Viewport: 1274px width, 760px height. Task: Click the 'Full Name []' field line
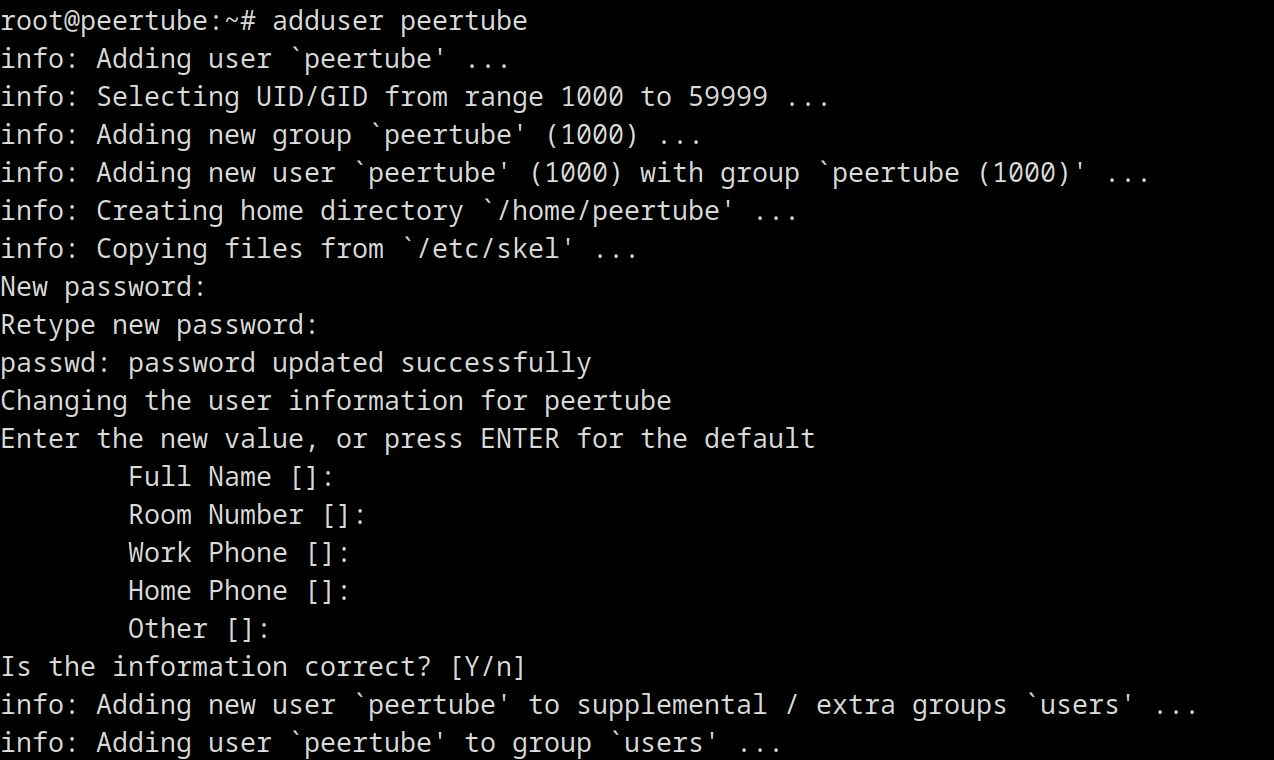pos(231,477)
